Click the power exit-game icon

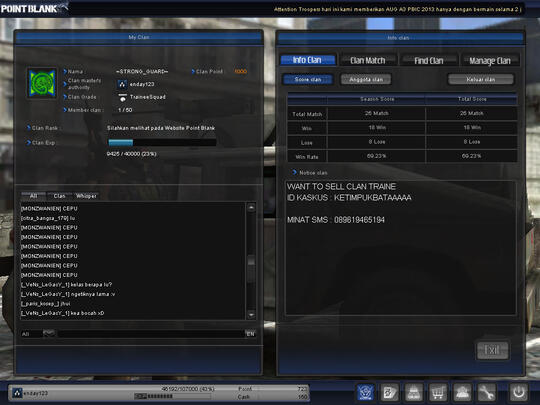point(518,392)
